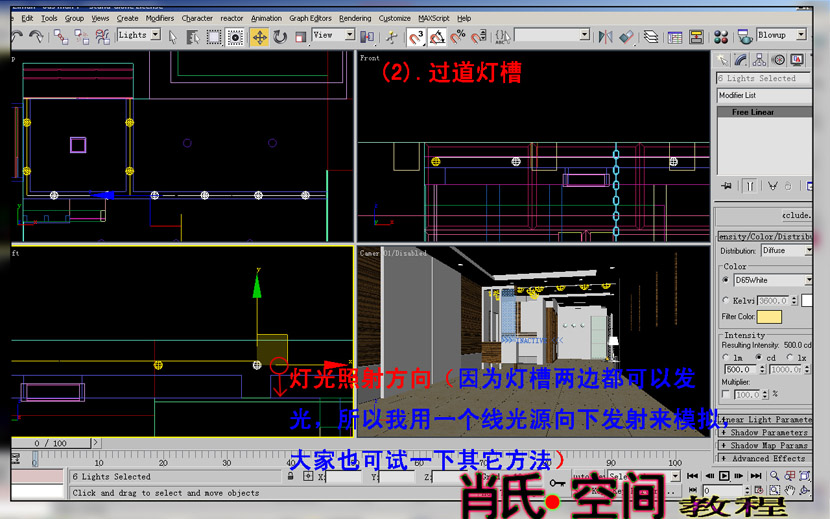Click the Select Object arrow tool
830x519 pixels.
172,36
